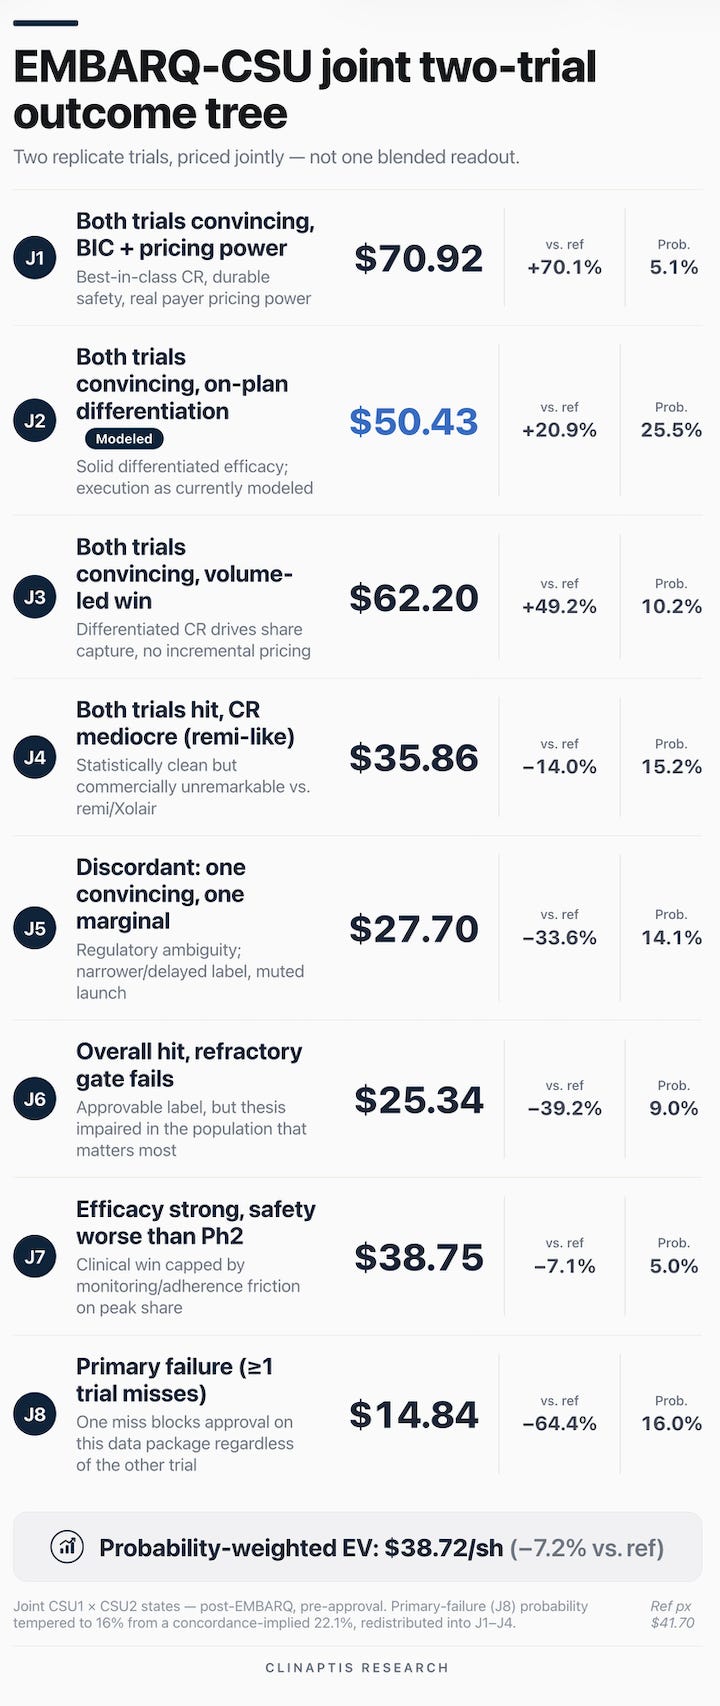The image size is (720, 1706).
Task: Click the Modeled tag pill
Action: pos(124,438)
